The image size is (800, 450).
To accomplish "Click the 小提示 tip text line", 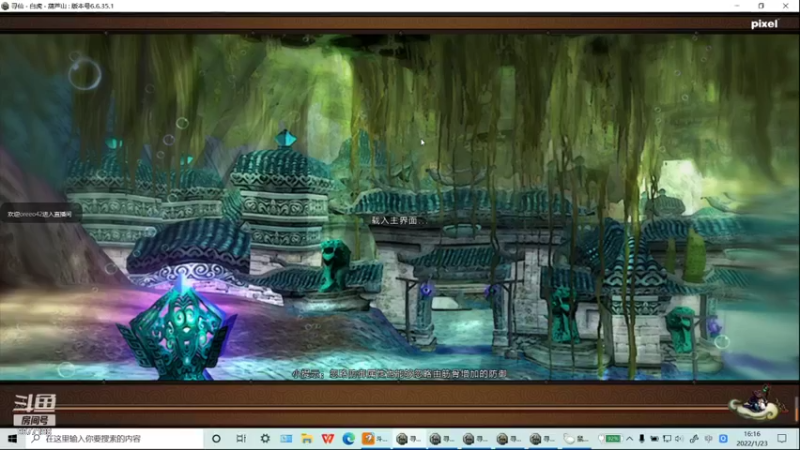I will click(399, 374).
